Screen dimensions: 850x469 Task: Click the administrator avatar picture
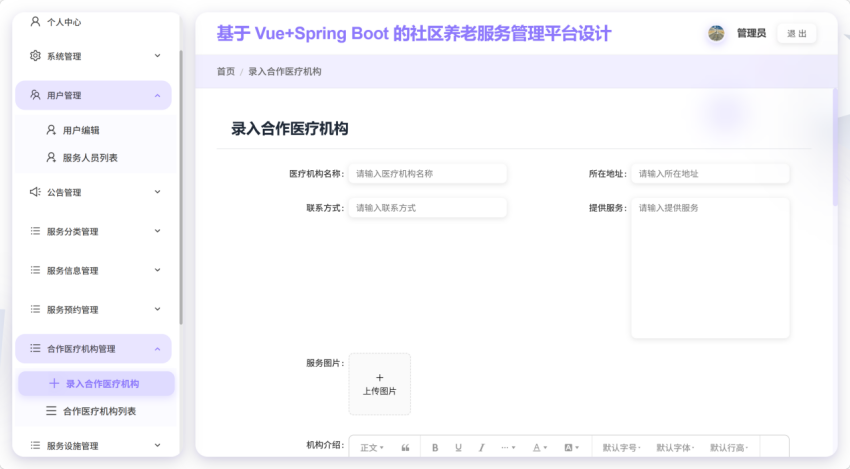pyautogui.click(x=716, y=34)
